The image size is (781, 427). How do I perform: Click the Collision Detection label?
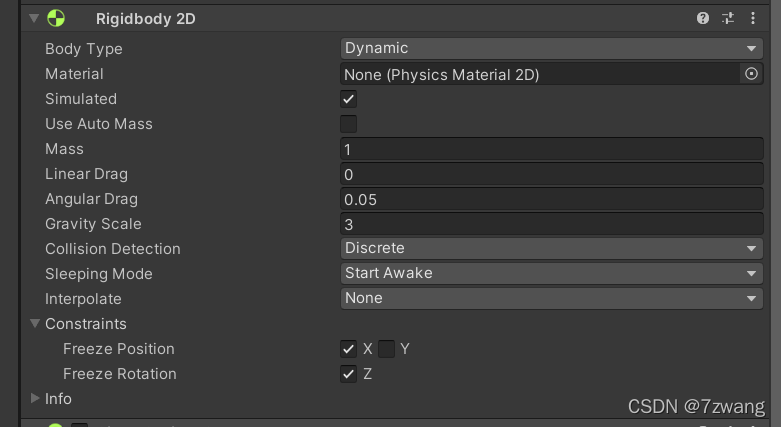(x=113, y=249)
